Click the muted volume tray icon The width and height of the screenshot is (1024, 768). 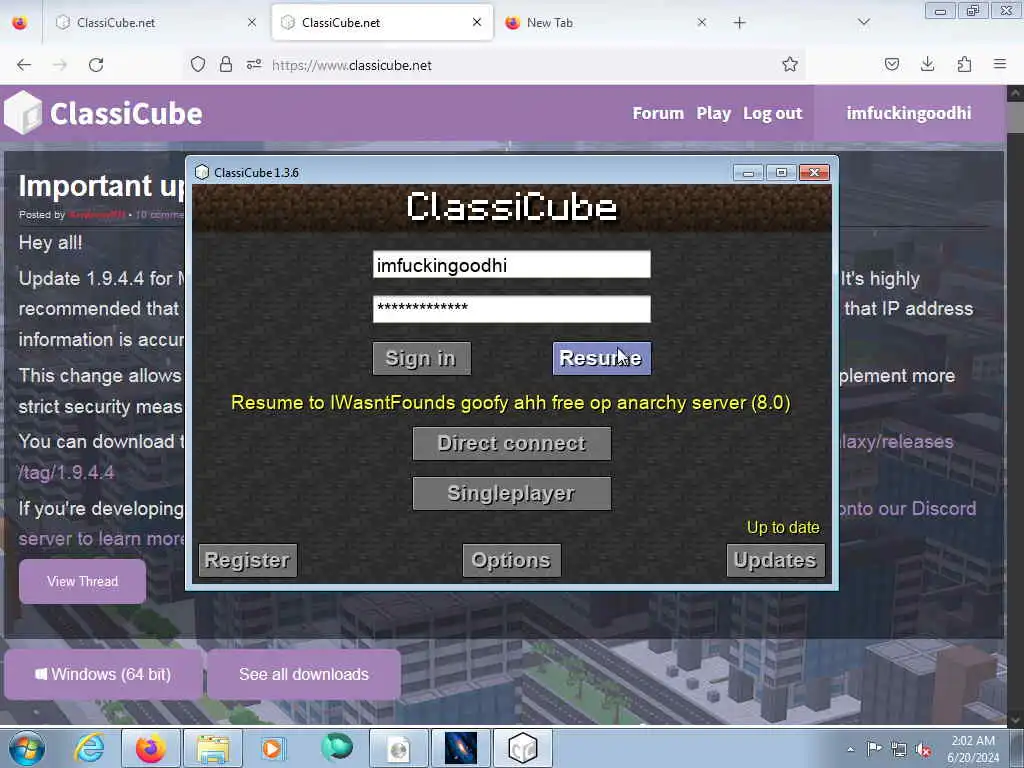pyautogui.click(x=923, y=749)
